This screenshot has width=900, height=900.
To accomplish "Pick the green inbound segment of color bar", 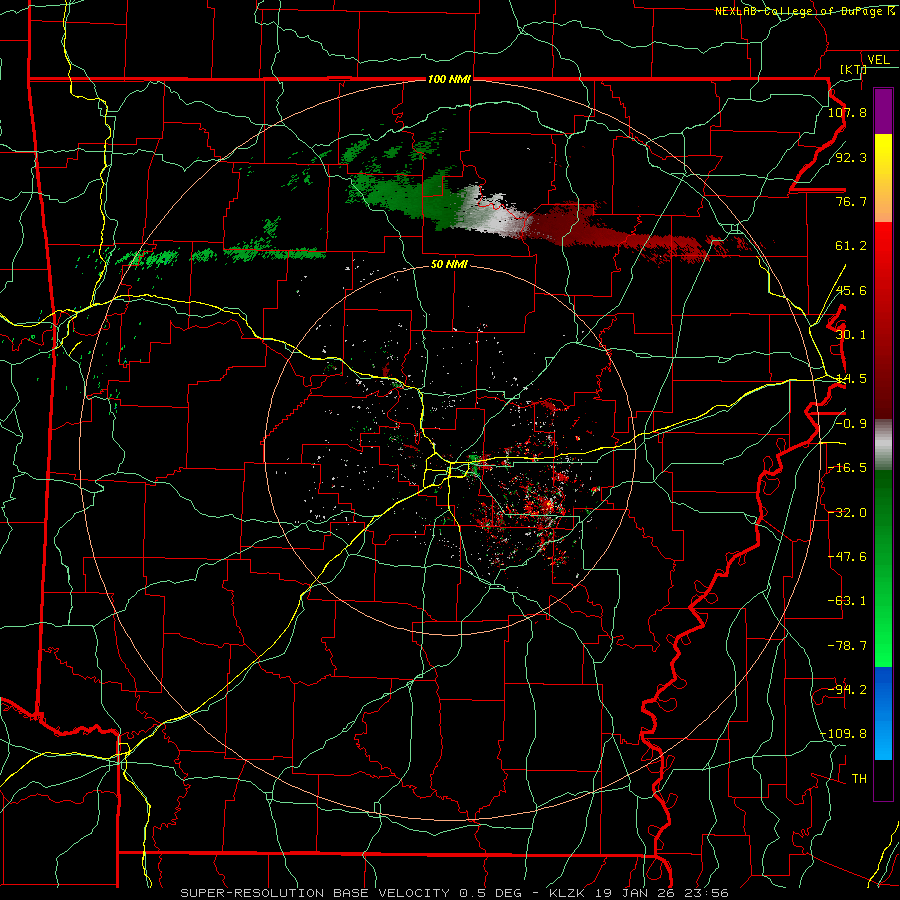I will (883, 568).
